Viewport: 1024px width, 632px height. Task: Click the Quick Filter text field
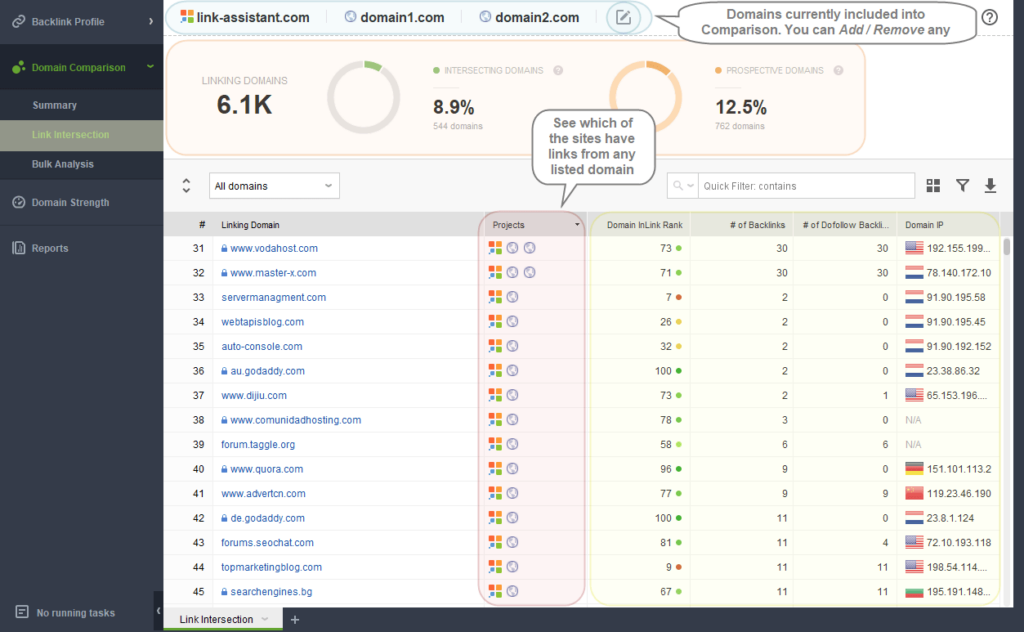click(x=805, y=186)
